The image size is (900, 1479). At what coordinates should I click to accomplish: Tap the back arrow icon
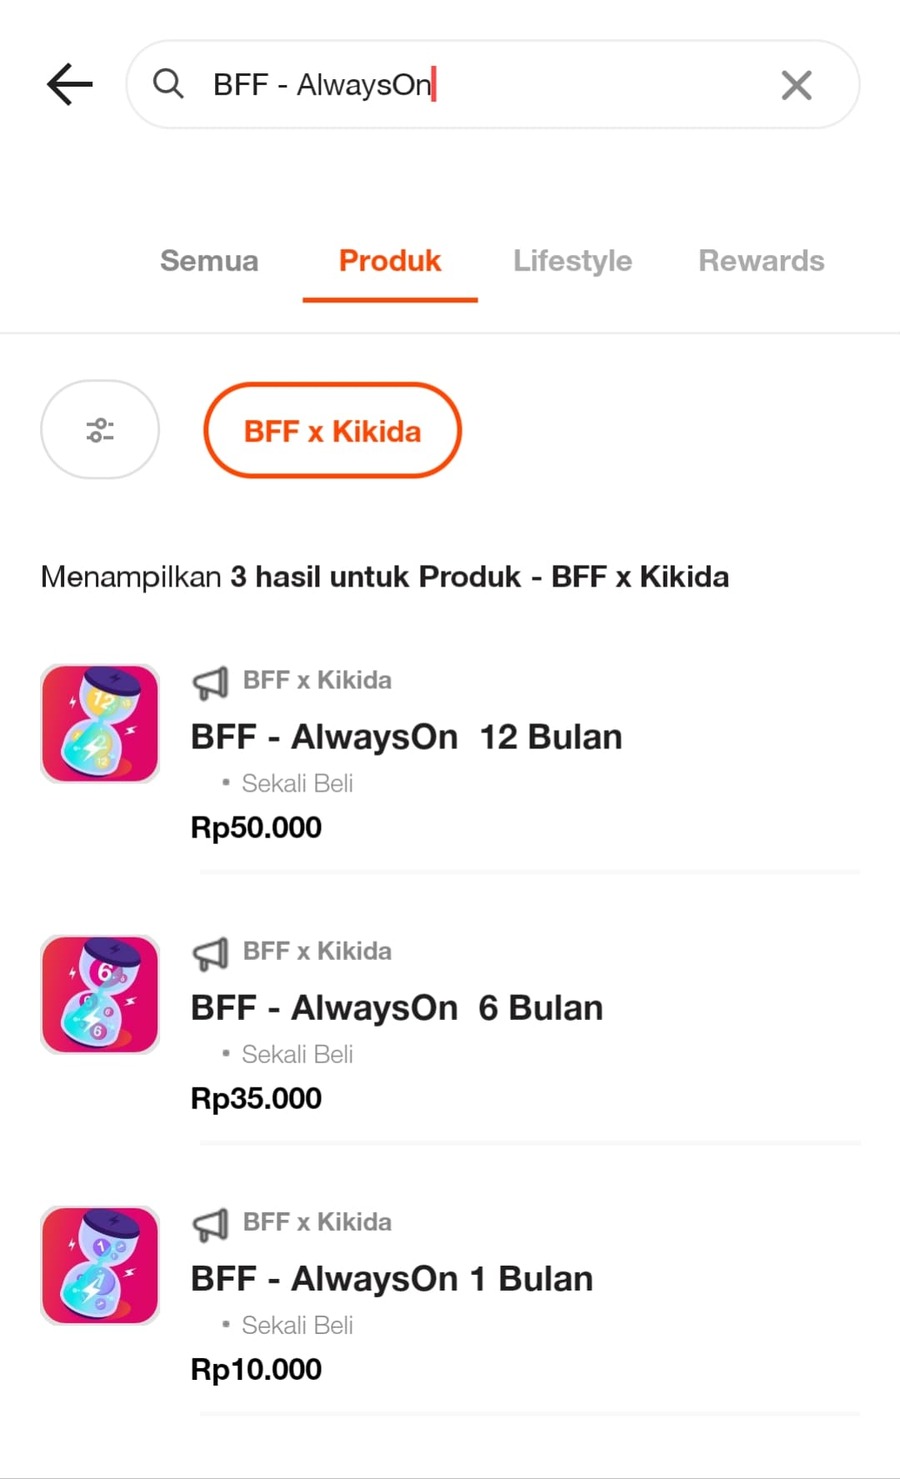point(70,84)
